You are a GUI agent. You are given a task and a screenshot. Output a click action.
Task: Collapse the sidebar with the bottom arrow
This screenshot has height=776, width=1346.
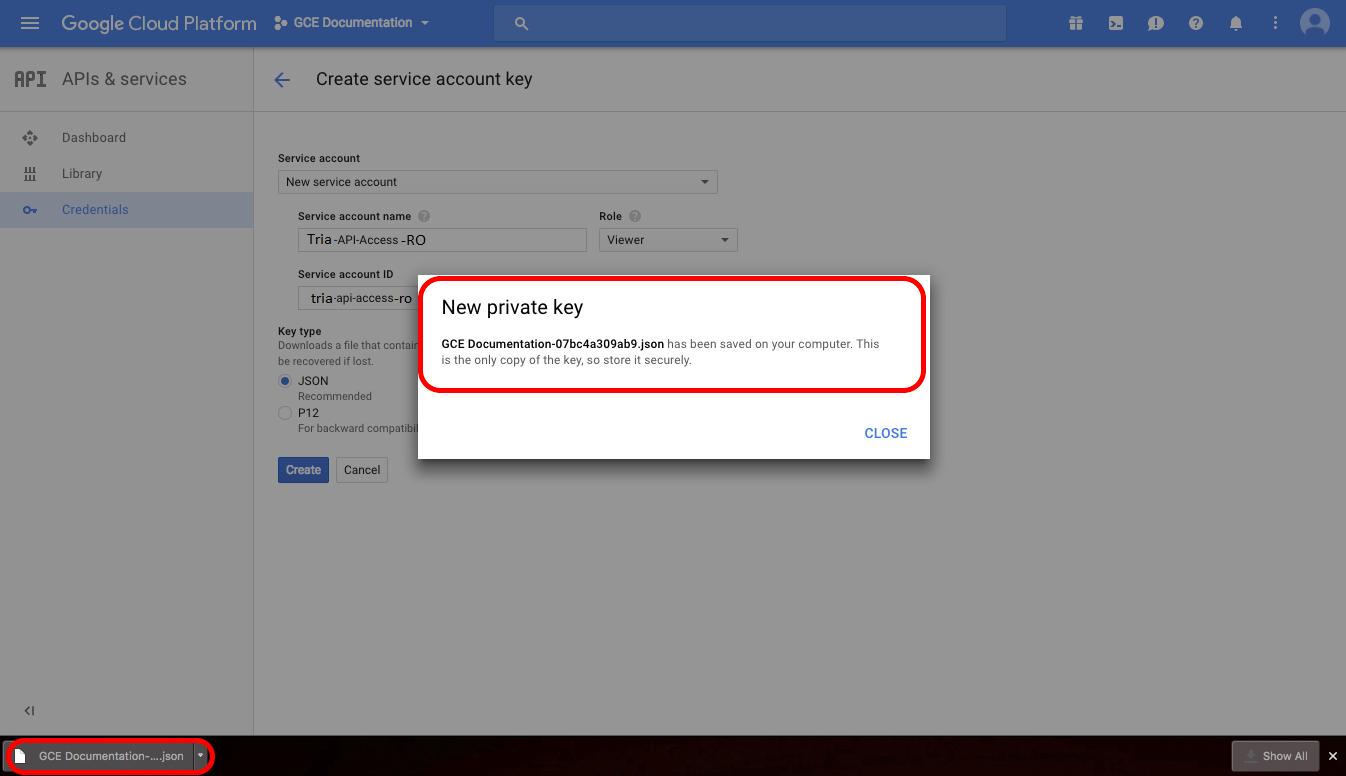click(29, 711)
